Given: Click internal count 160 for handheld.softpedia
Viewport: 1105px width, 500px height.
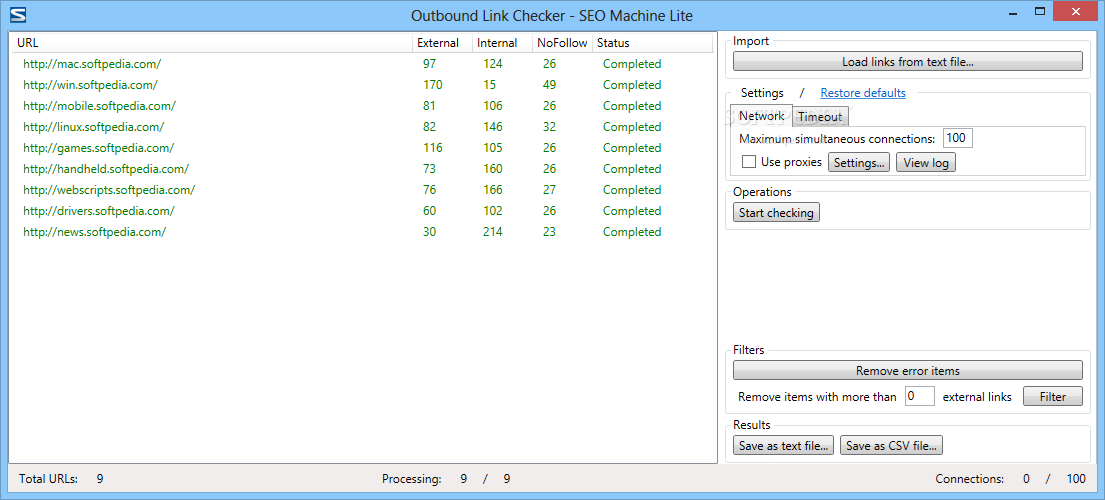Looking at the screenshot, I should [493, 169].
